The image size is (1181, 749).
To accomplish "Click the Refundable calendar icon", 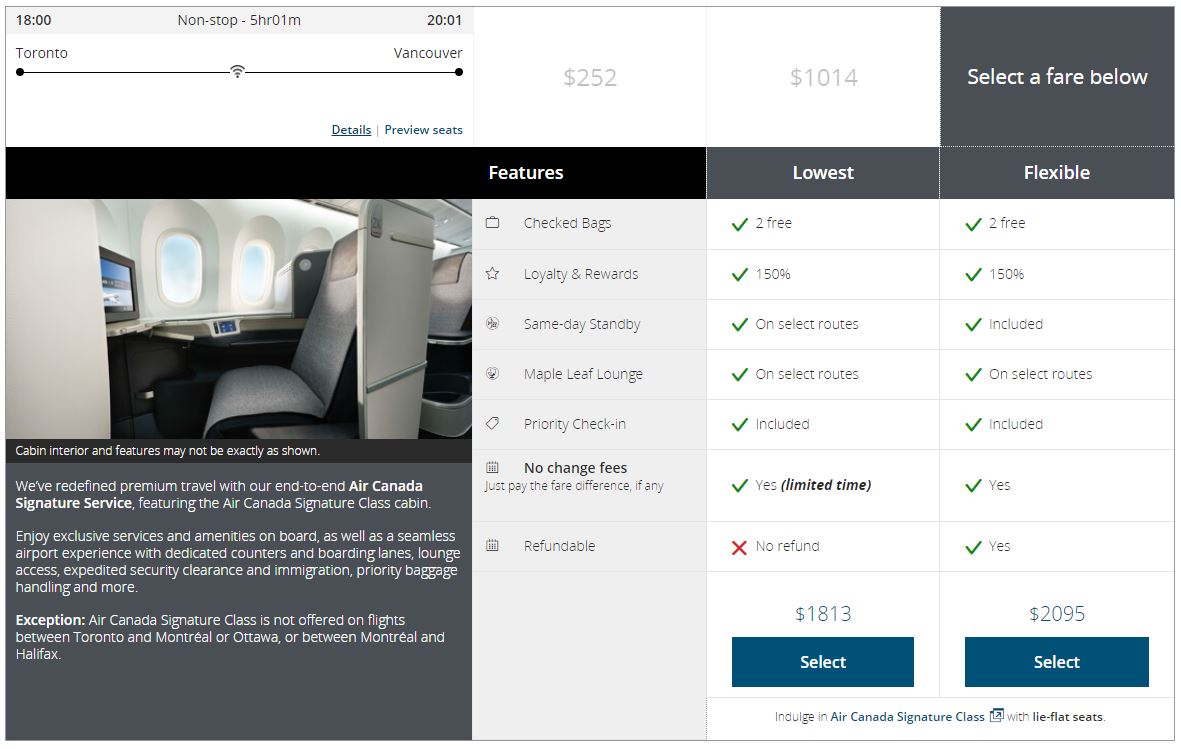I will pos(492,545).
